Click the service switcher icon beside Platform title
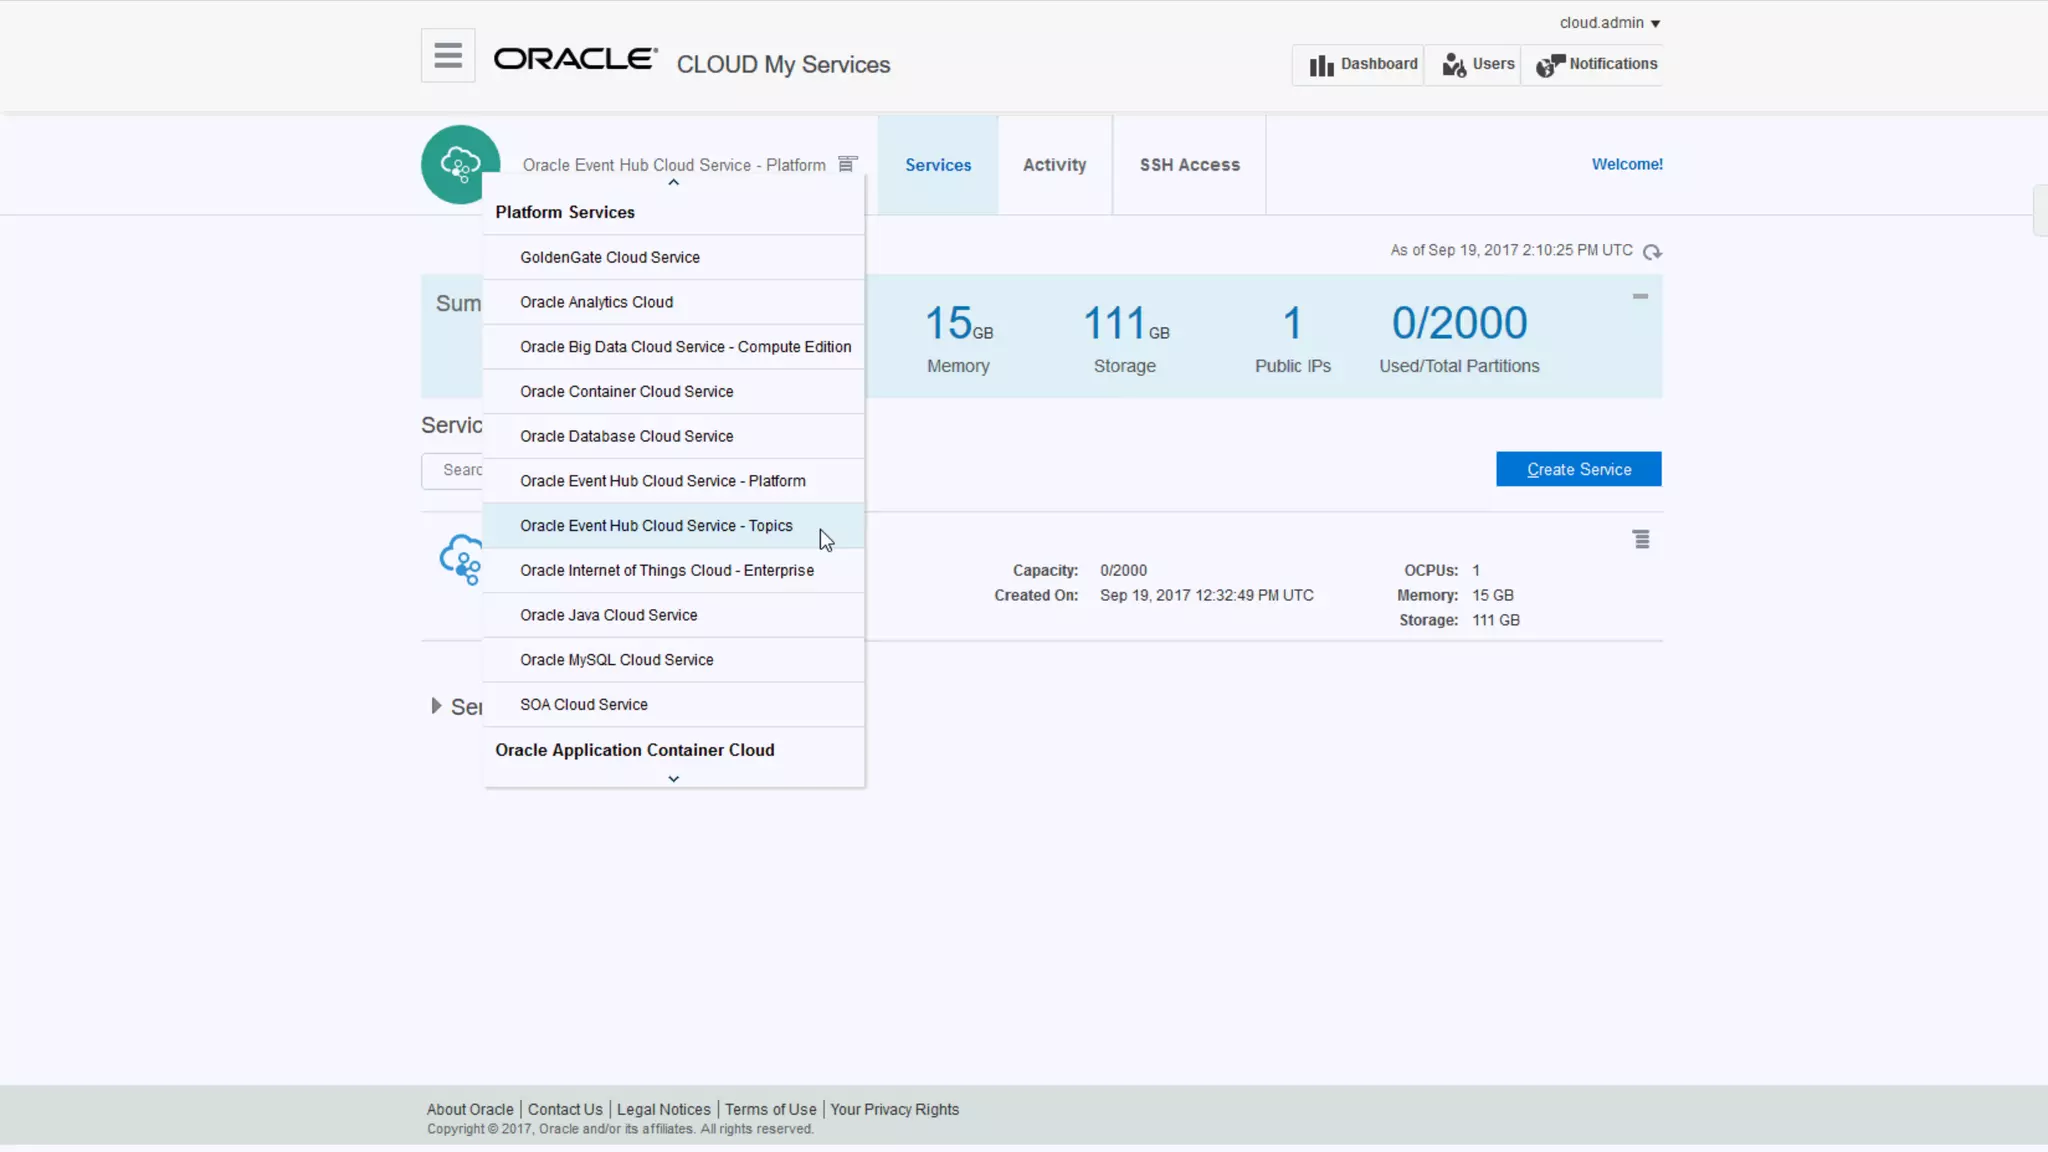Screen dimensions: 2048x1152 [847, 164]
